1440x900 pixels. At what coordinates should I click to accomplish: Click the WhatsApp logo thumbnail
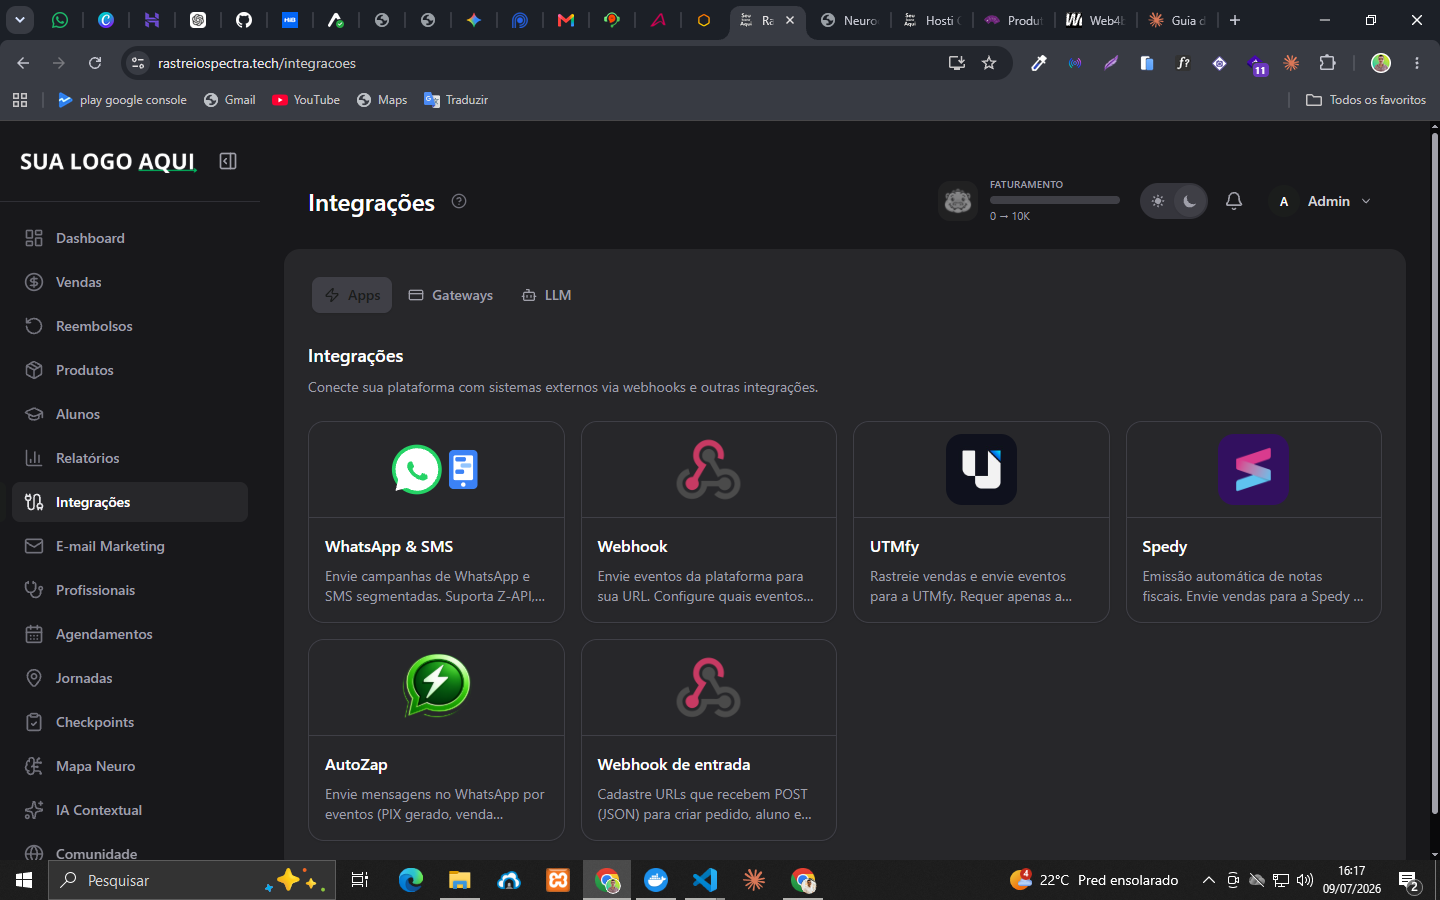click(x=417, y=469)
